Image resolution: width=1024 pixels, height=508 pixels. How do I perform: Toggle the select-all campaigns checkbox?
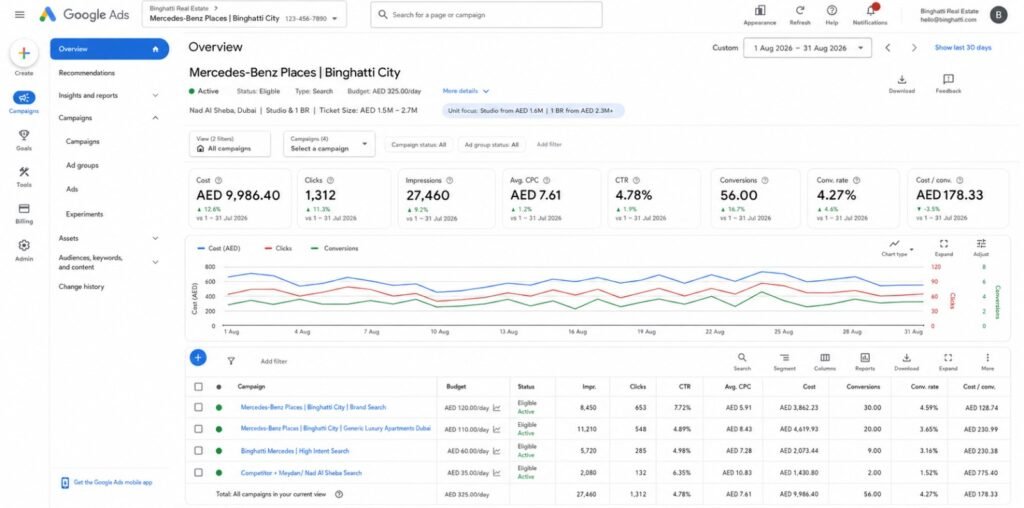tap(199, 387)
